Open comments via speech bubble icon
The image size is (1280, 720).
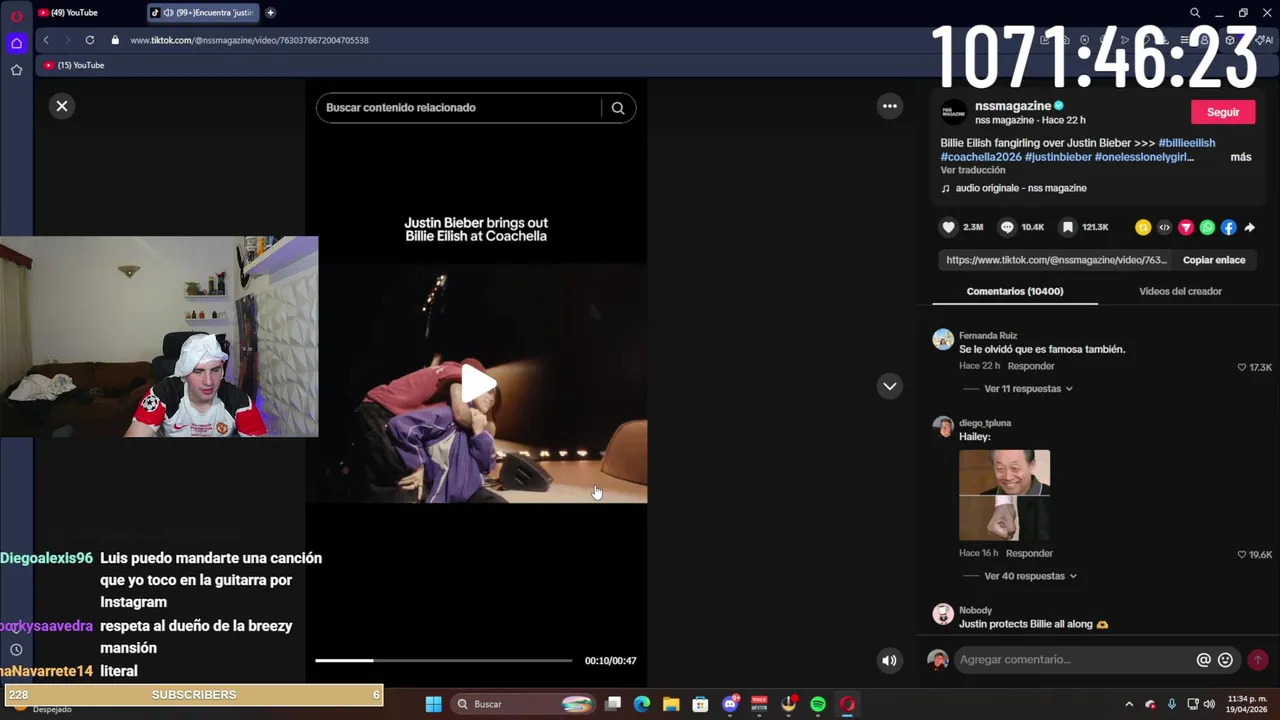pos(1007,227)
